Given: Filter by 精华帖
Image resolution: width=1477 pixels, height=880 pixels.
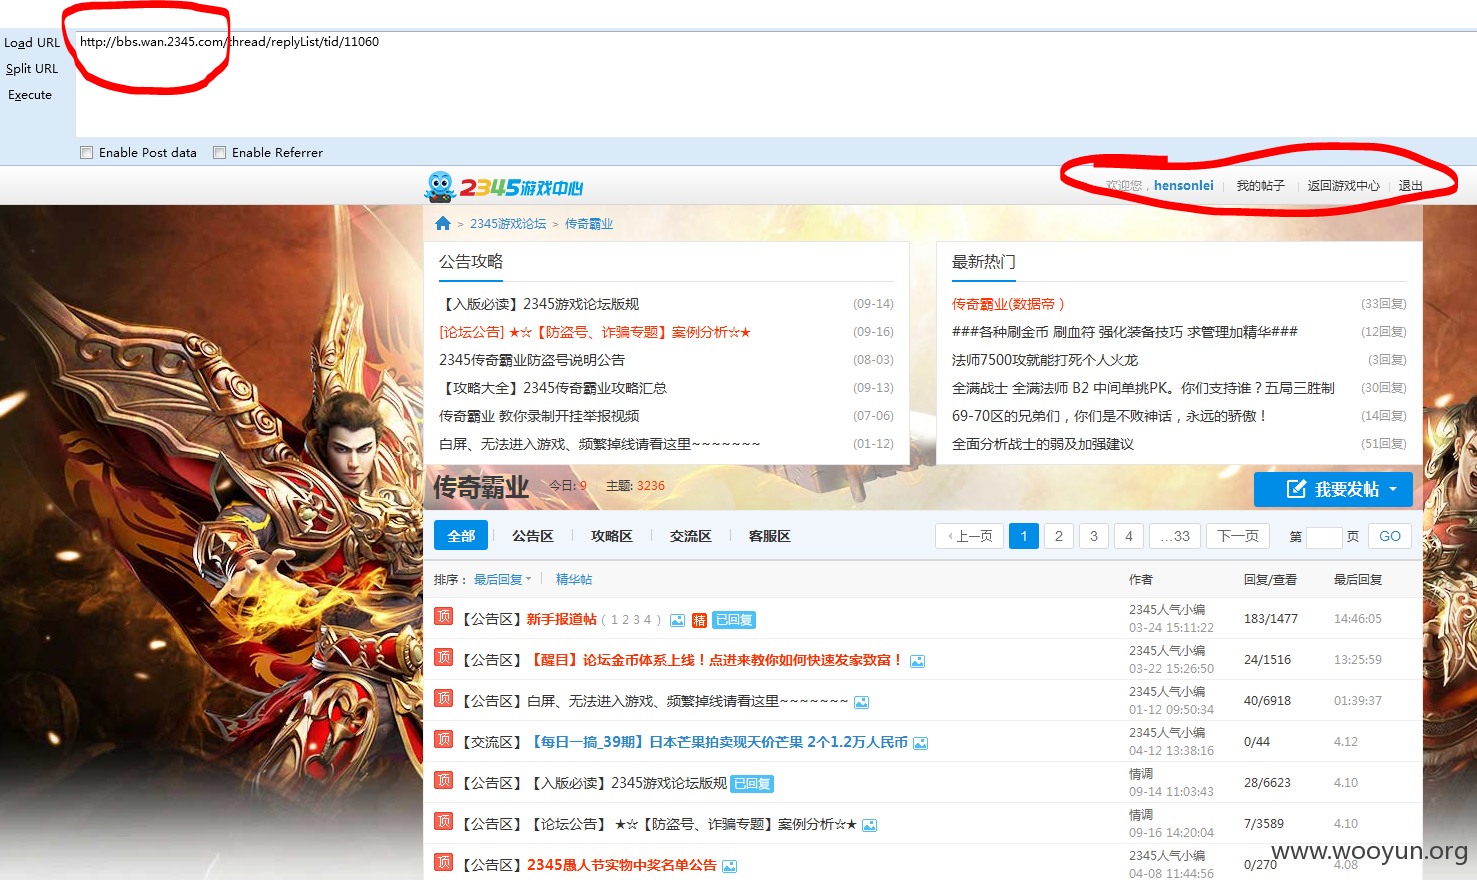Looking at the screenshot, I should click(574, 580).
